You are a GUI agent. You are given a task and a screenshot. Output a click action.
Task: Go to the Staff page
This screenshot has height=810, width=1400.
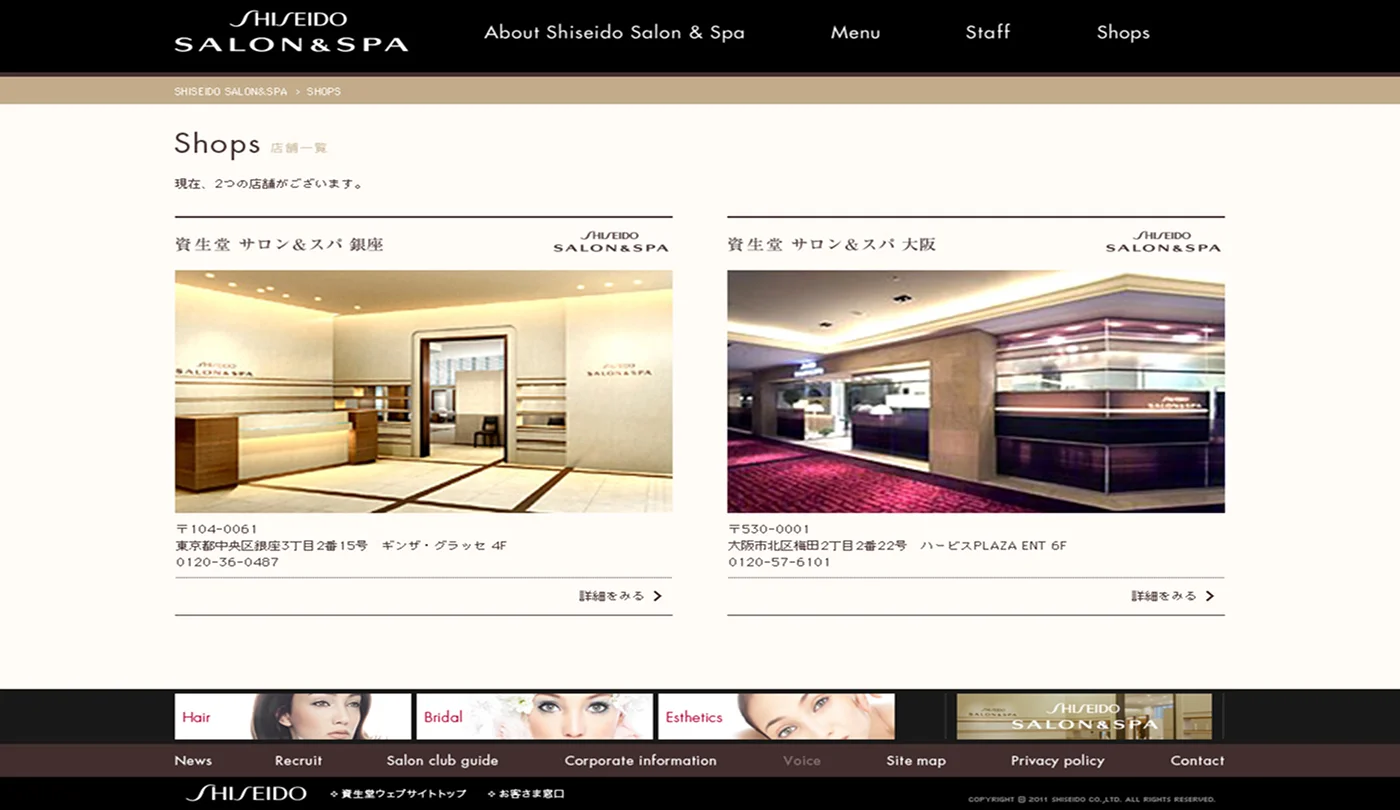[988, 32]
